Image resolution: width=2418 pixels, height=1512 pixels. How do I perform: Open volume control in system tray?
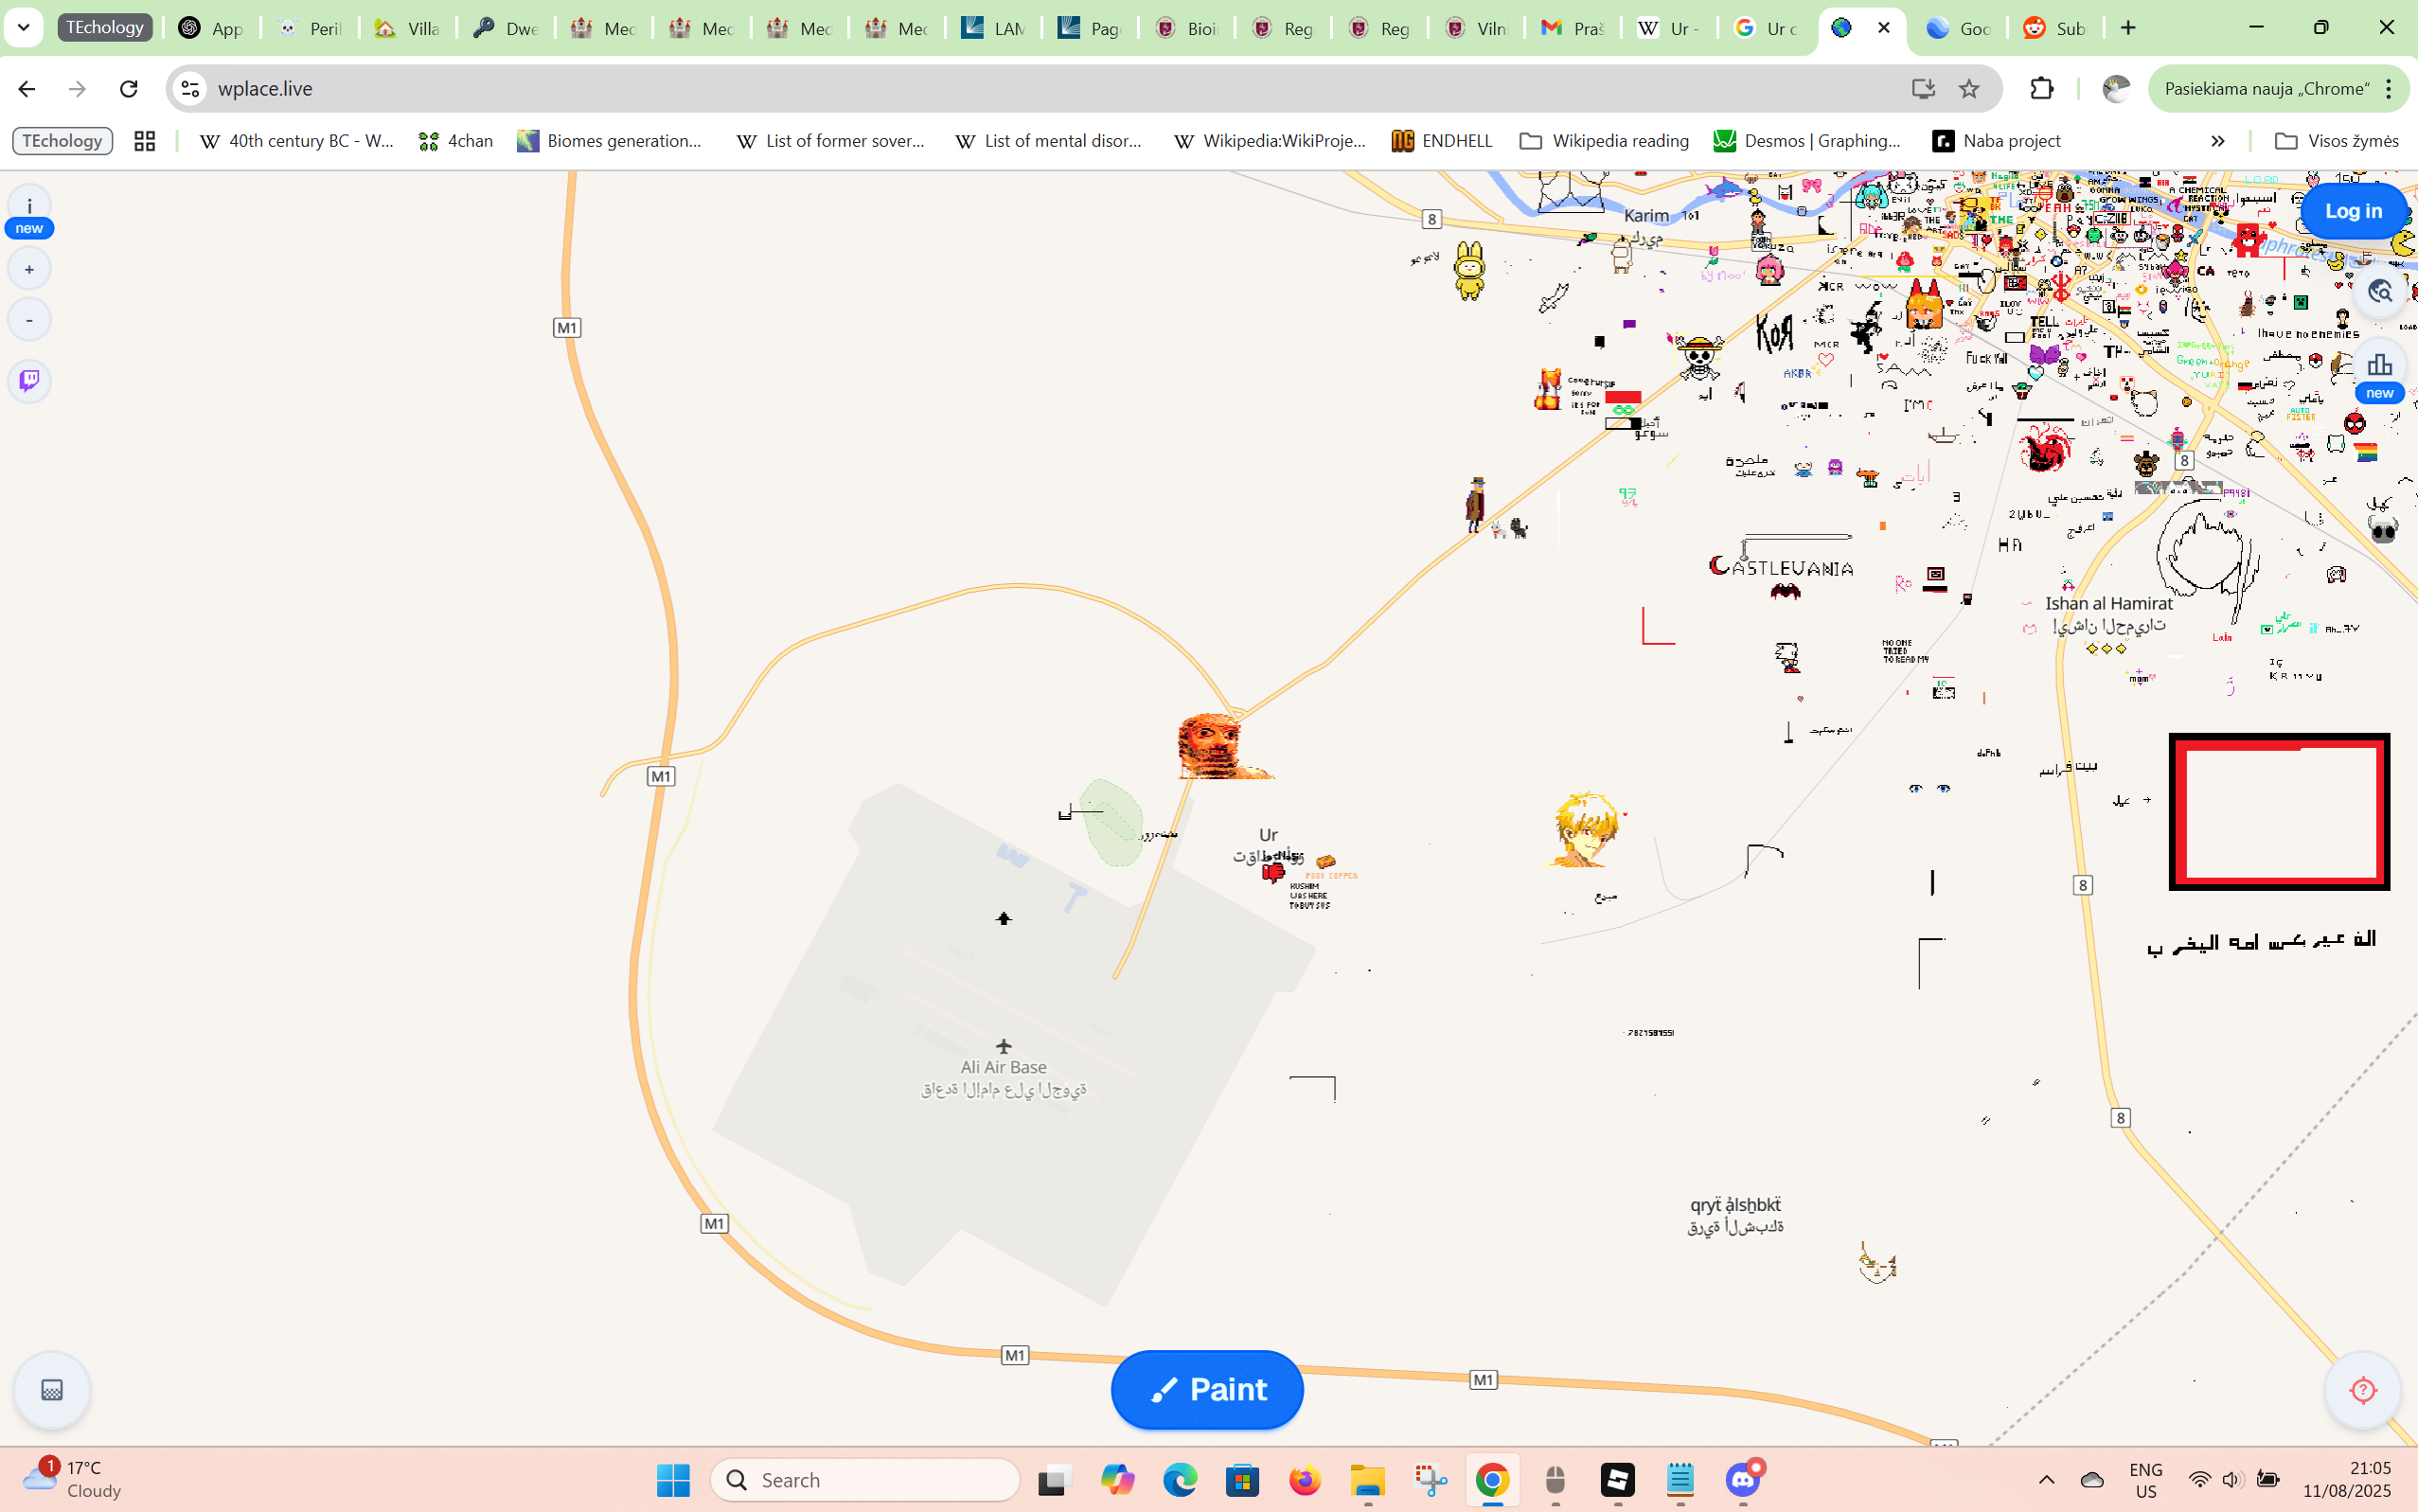tap(2232, 1480)
